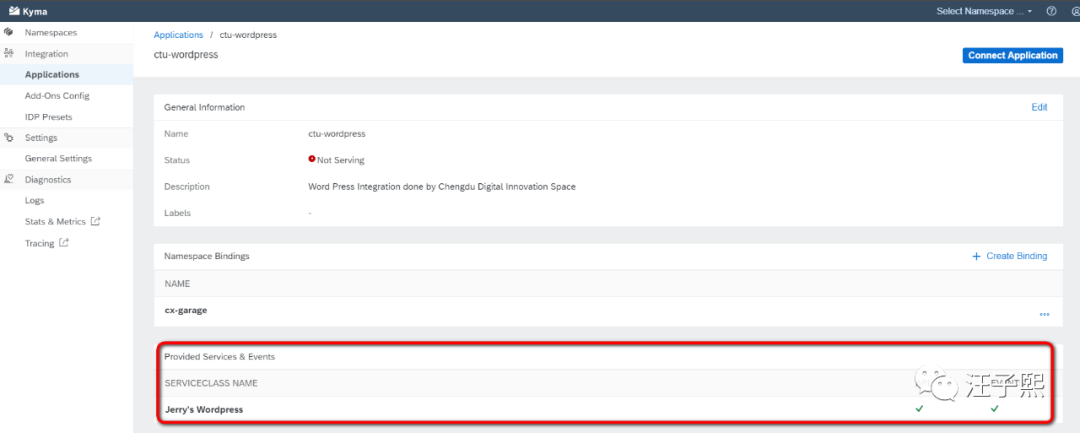Select Diagnostics sidebar section

pos(48,180)
